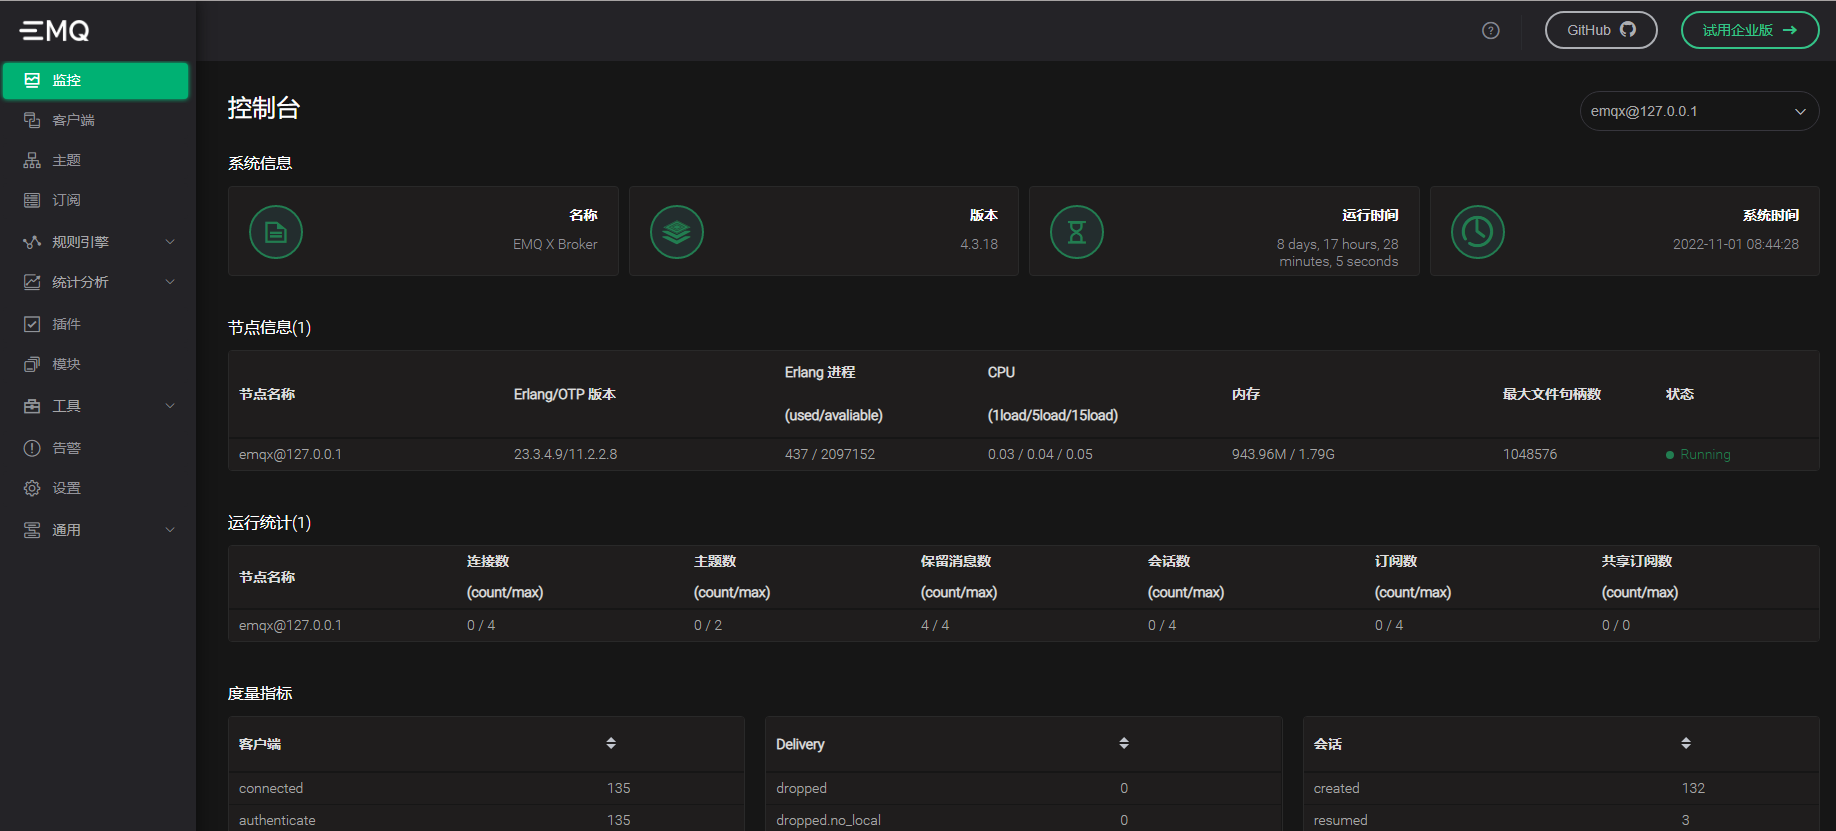Click the shared subscriptions value 0 / 0
The height and width of the screenshot is (831, 1836).
tap(1616, 625)
